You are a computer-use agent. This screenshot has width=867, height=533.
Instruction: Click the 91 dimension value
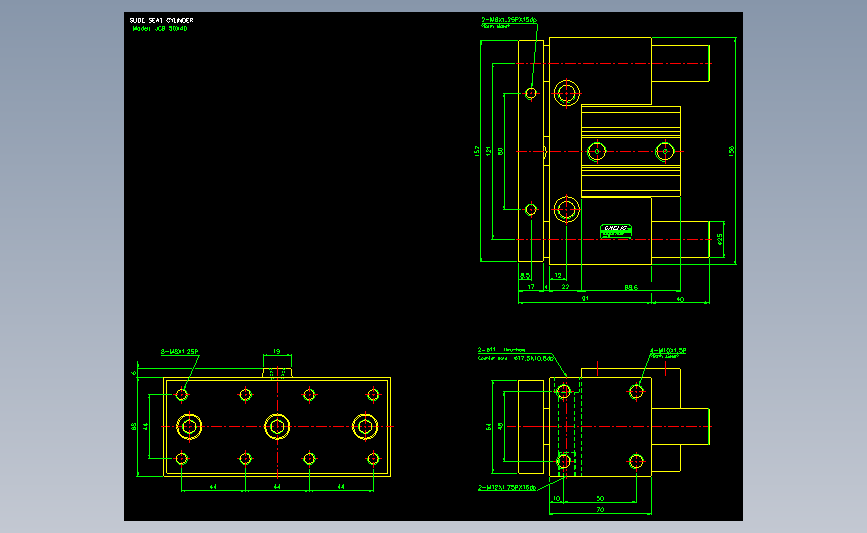(x=585, y=299)
